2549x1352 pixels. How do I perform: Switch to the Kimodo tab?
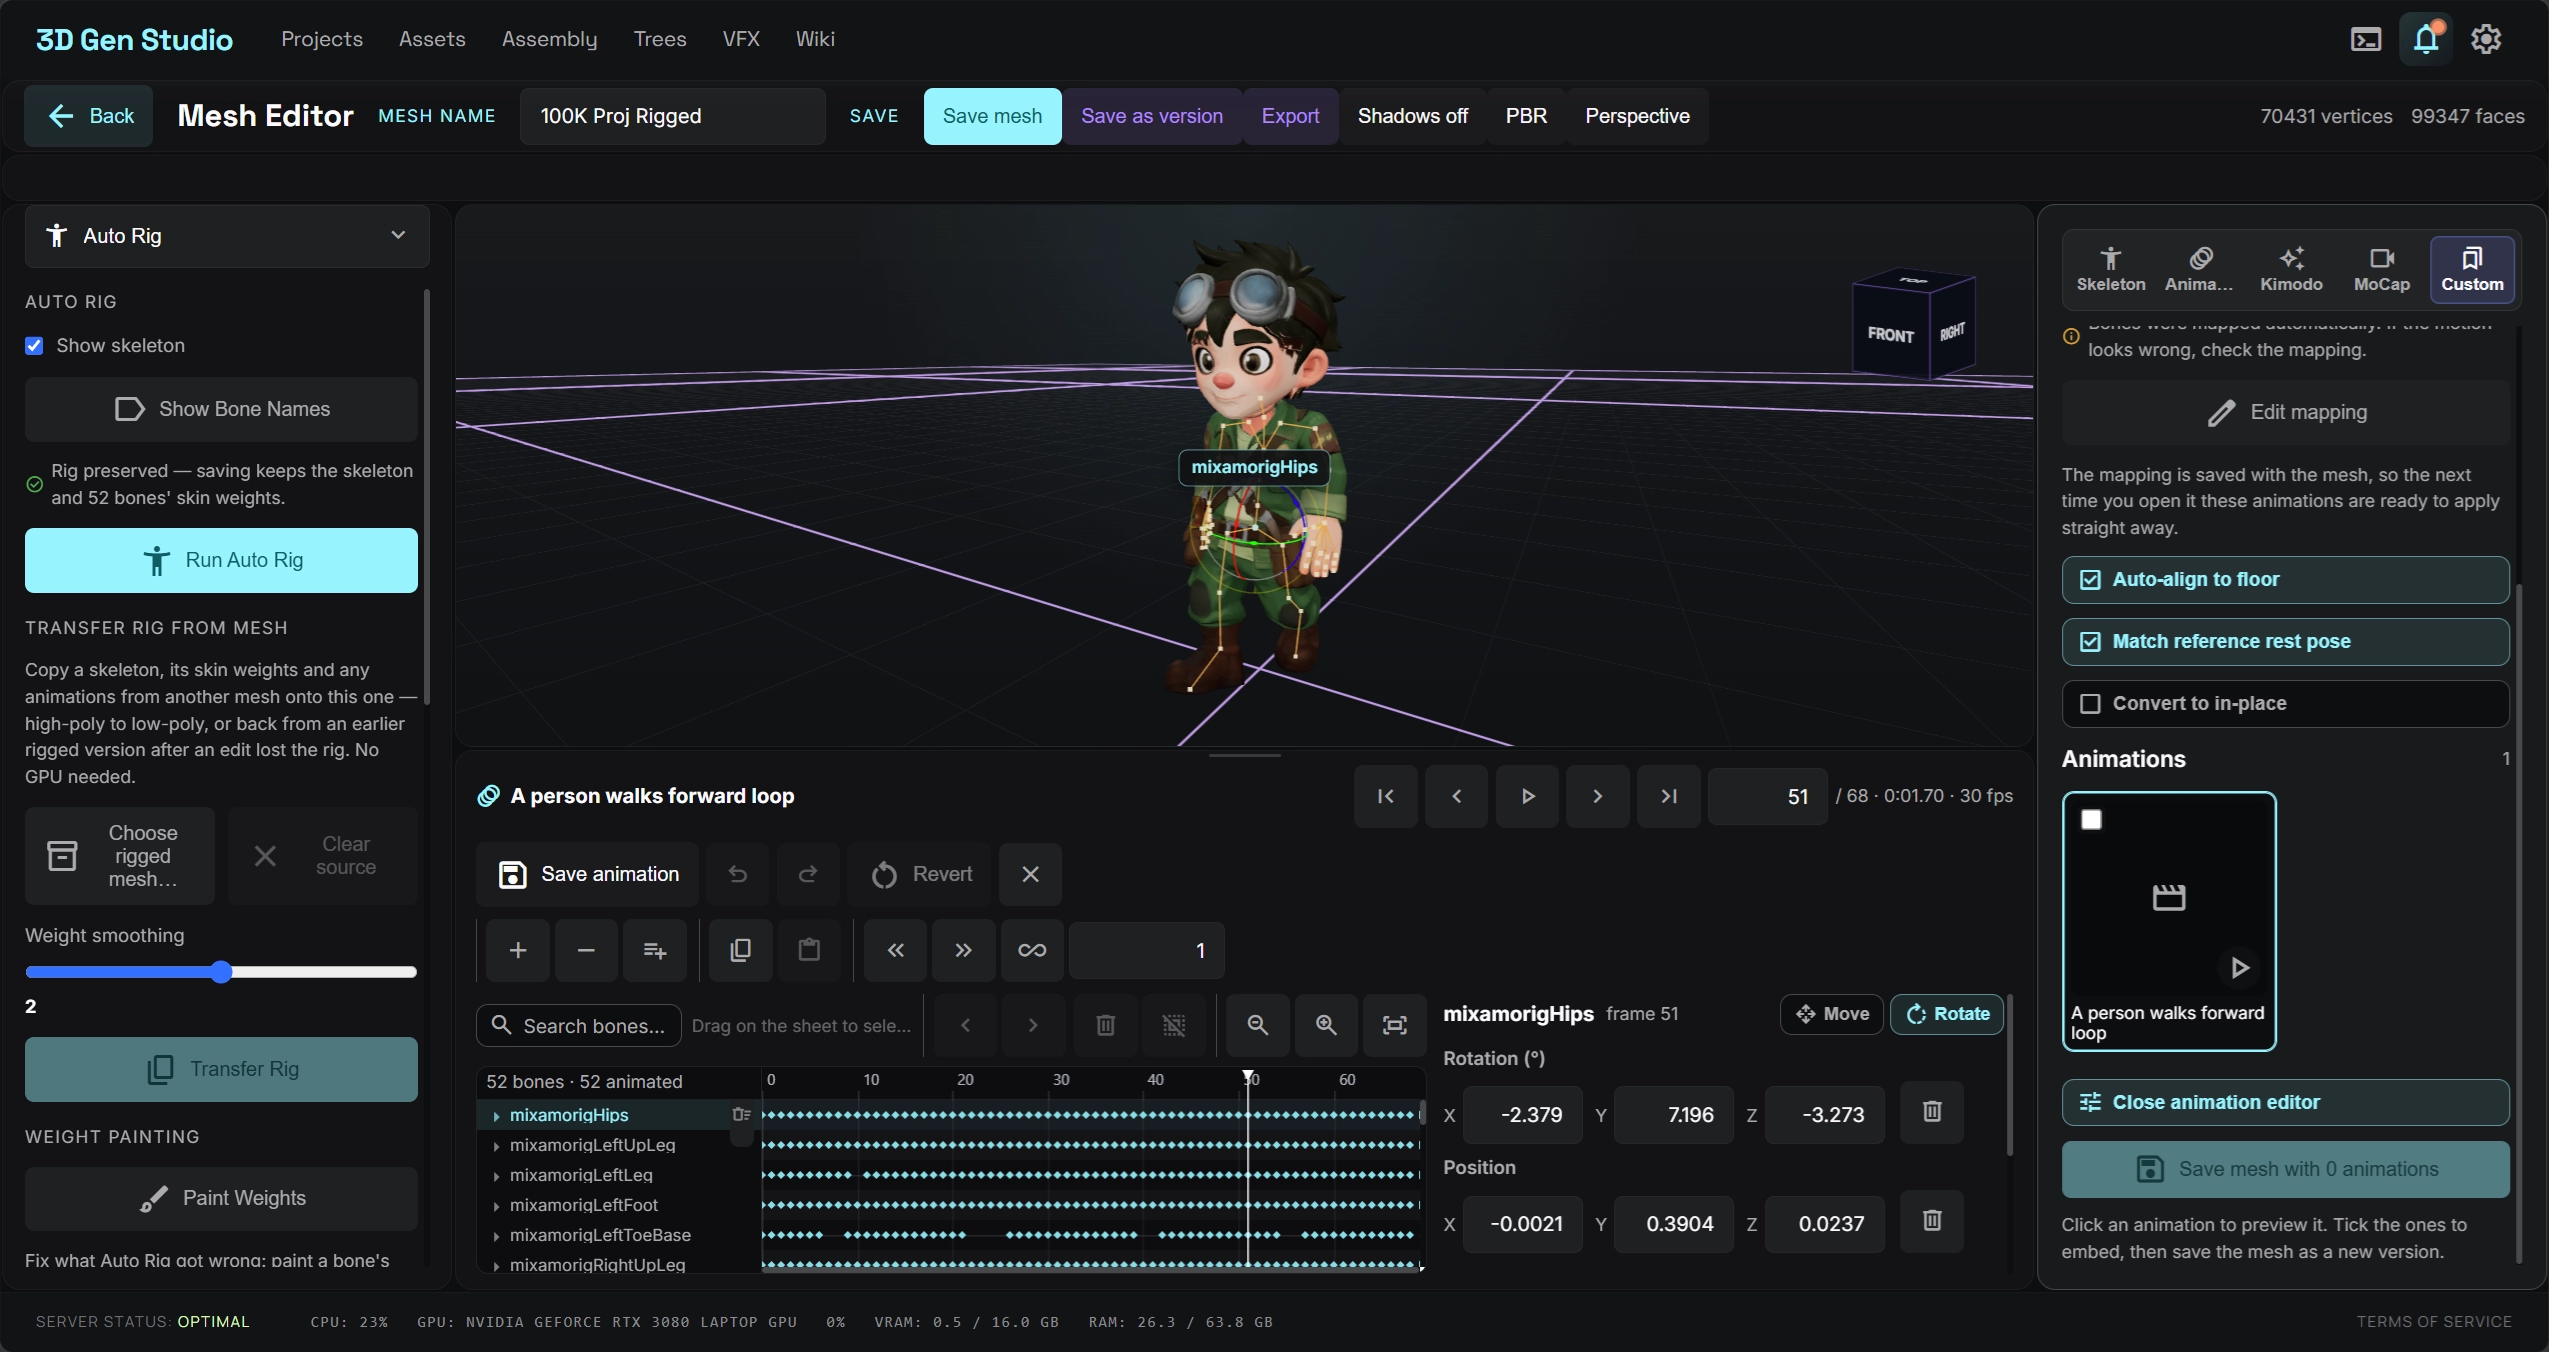point(2291,270)
